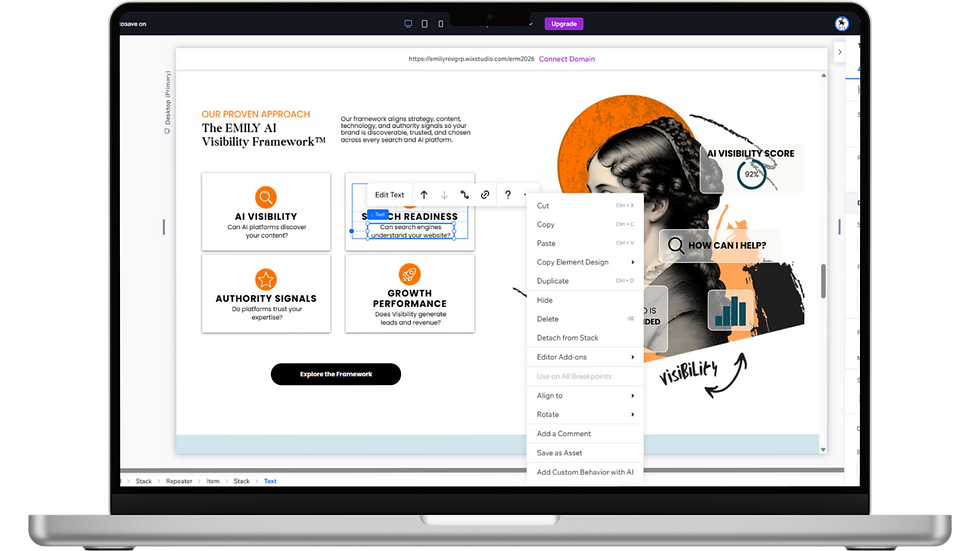
Task: Expand the Copy Element Design submenu
Action: click(632, 262)
